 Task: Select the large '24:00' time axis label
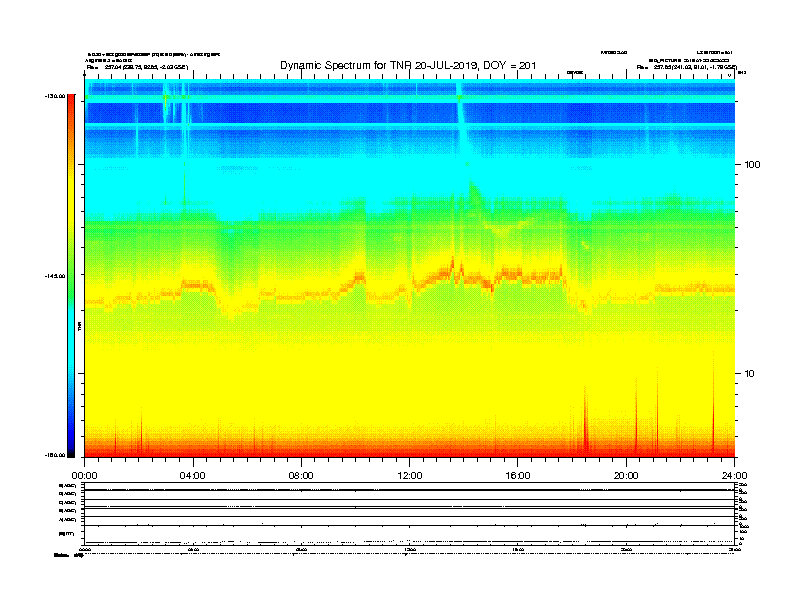pos(734,476)
